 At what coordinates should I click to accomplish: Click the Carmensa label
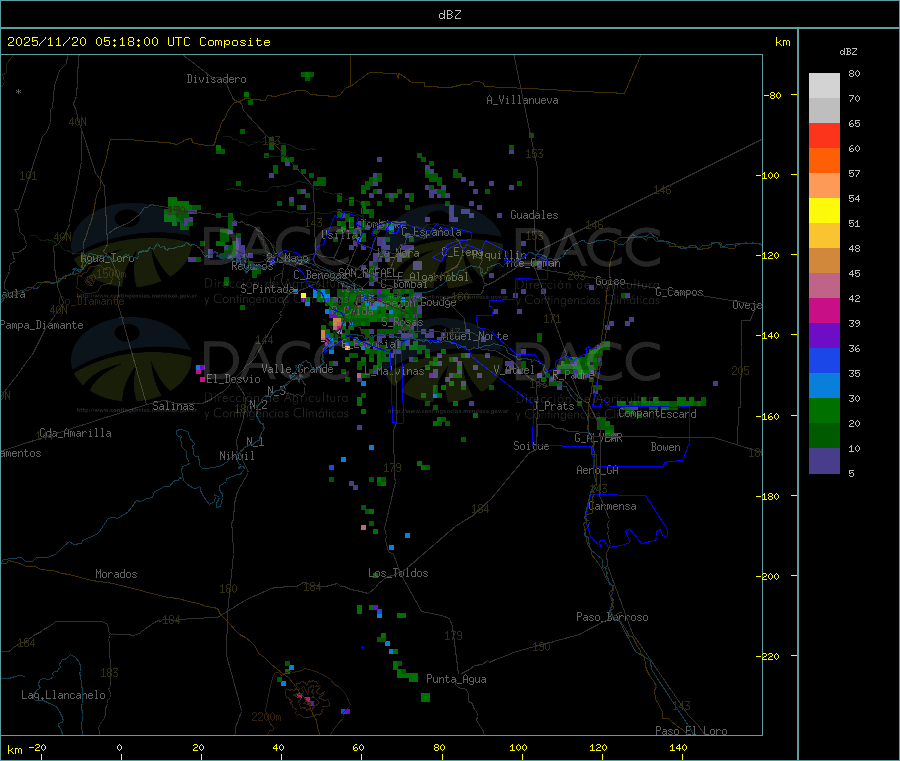pos(612,506)
